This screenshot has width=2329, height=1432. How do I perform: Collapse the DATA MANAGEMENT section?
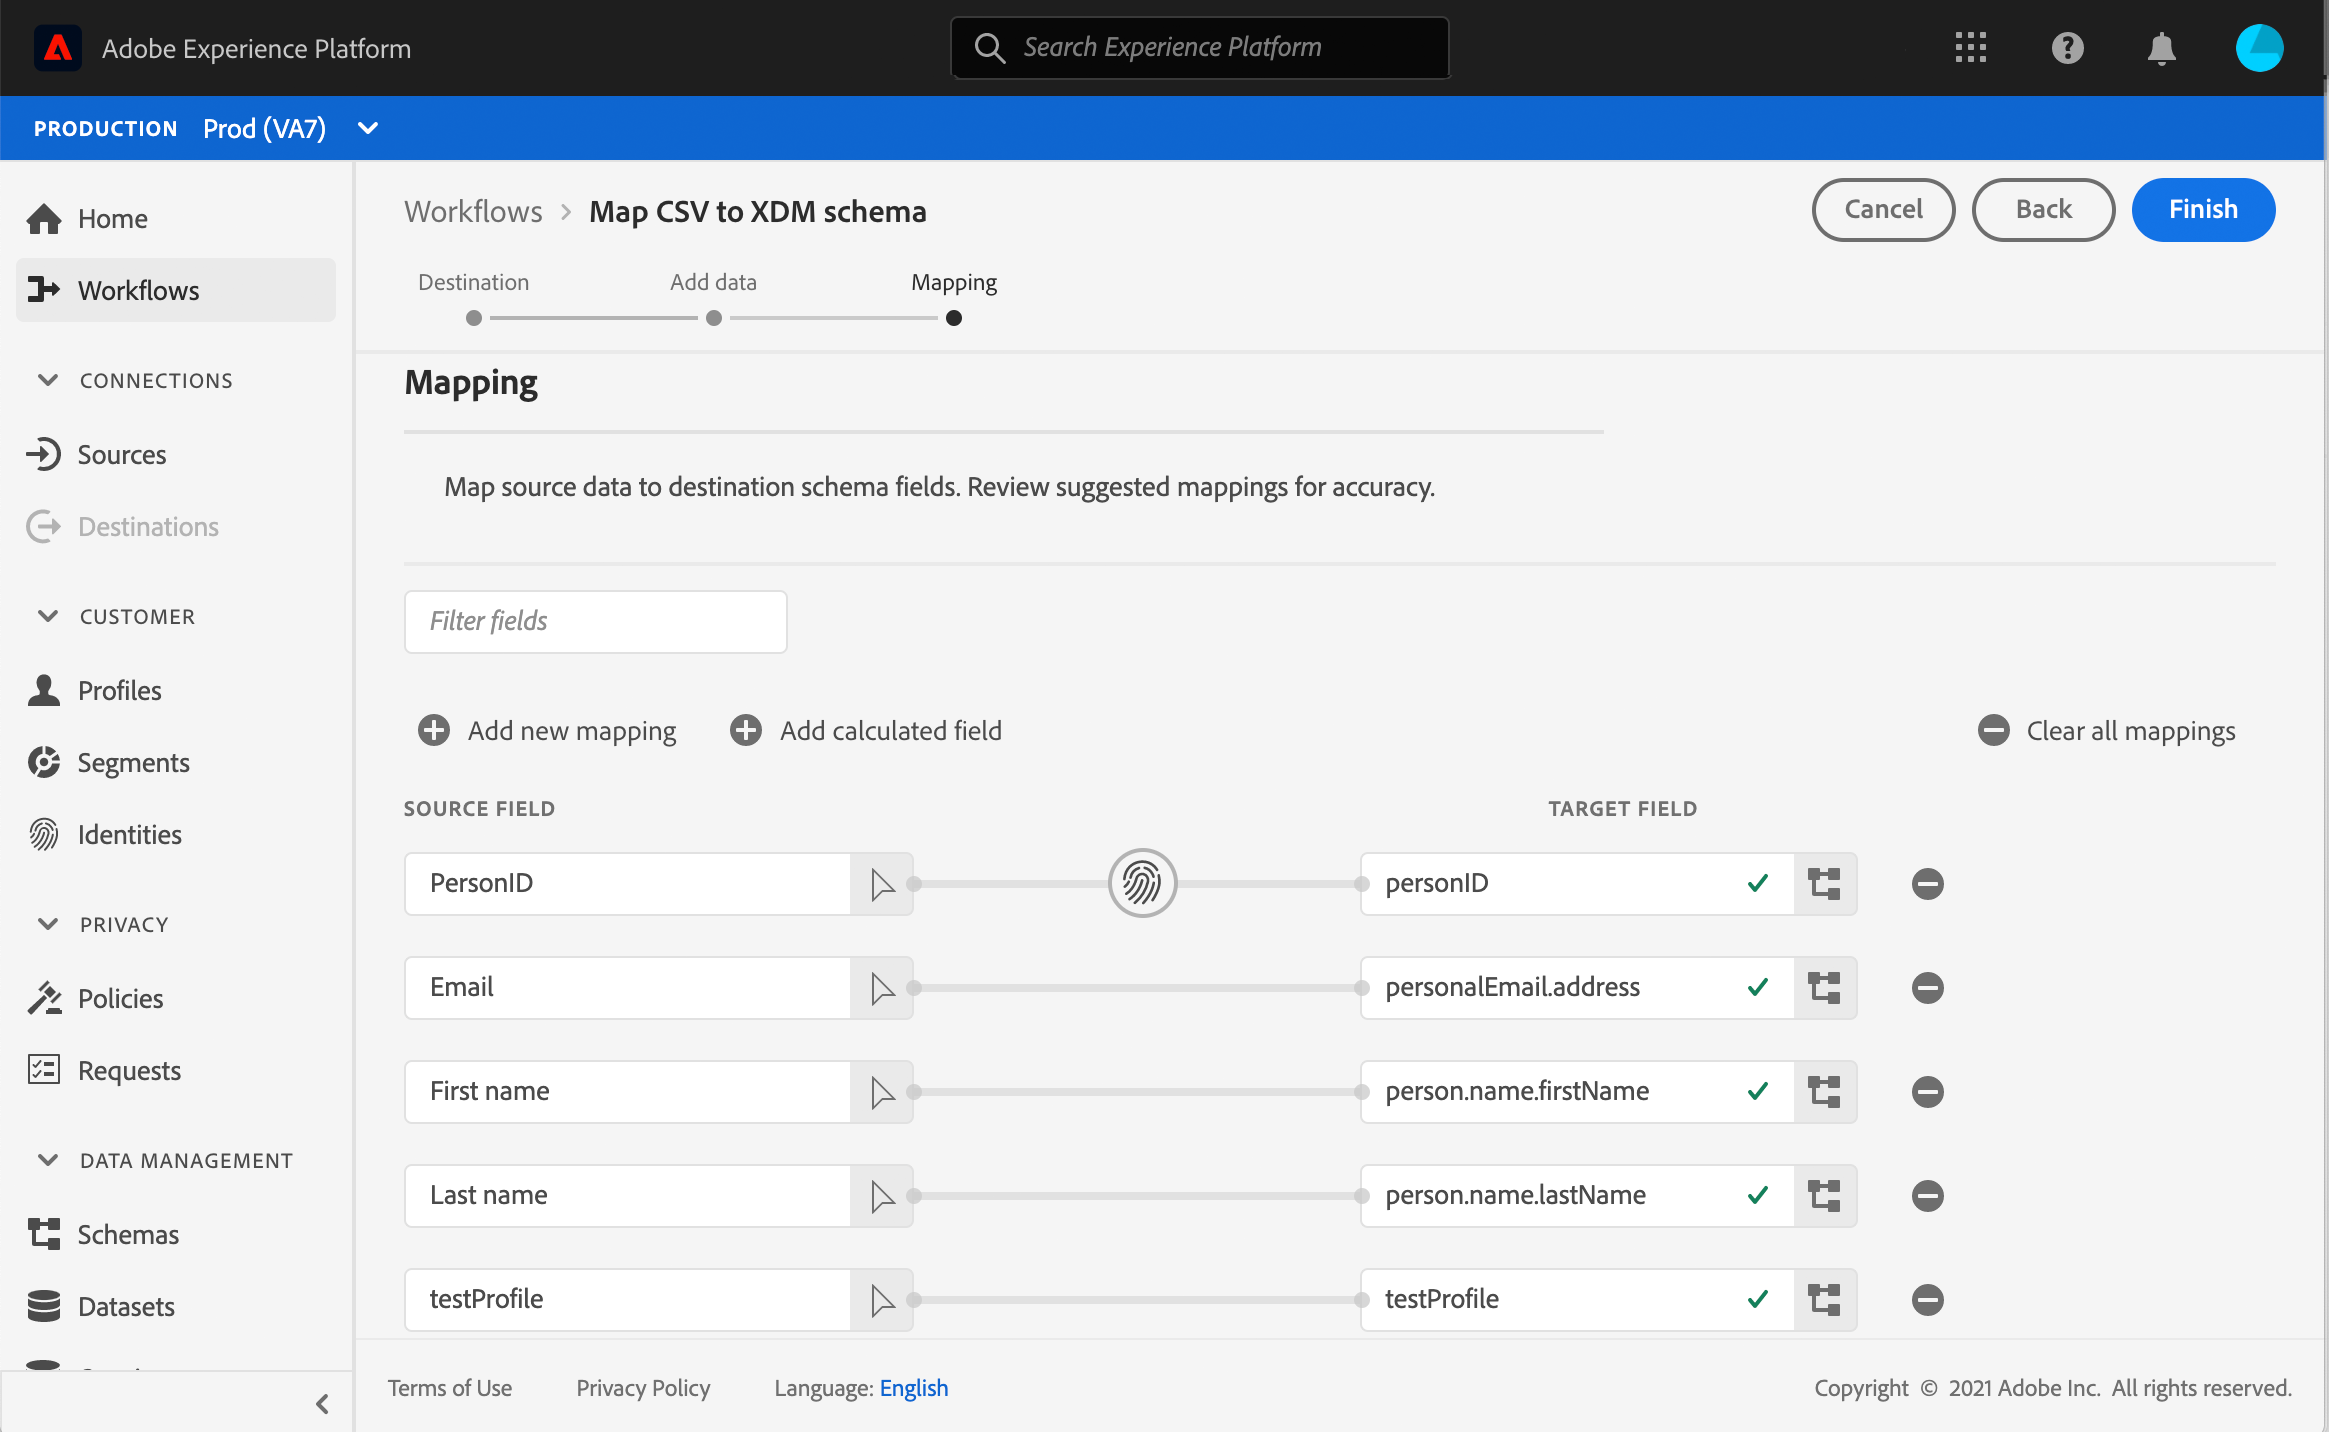coord(48,1160)
